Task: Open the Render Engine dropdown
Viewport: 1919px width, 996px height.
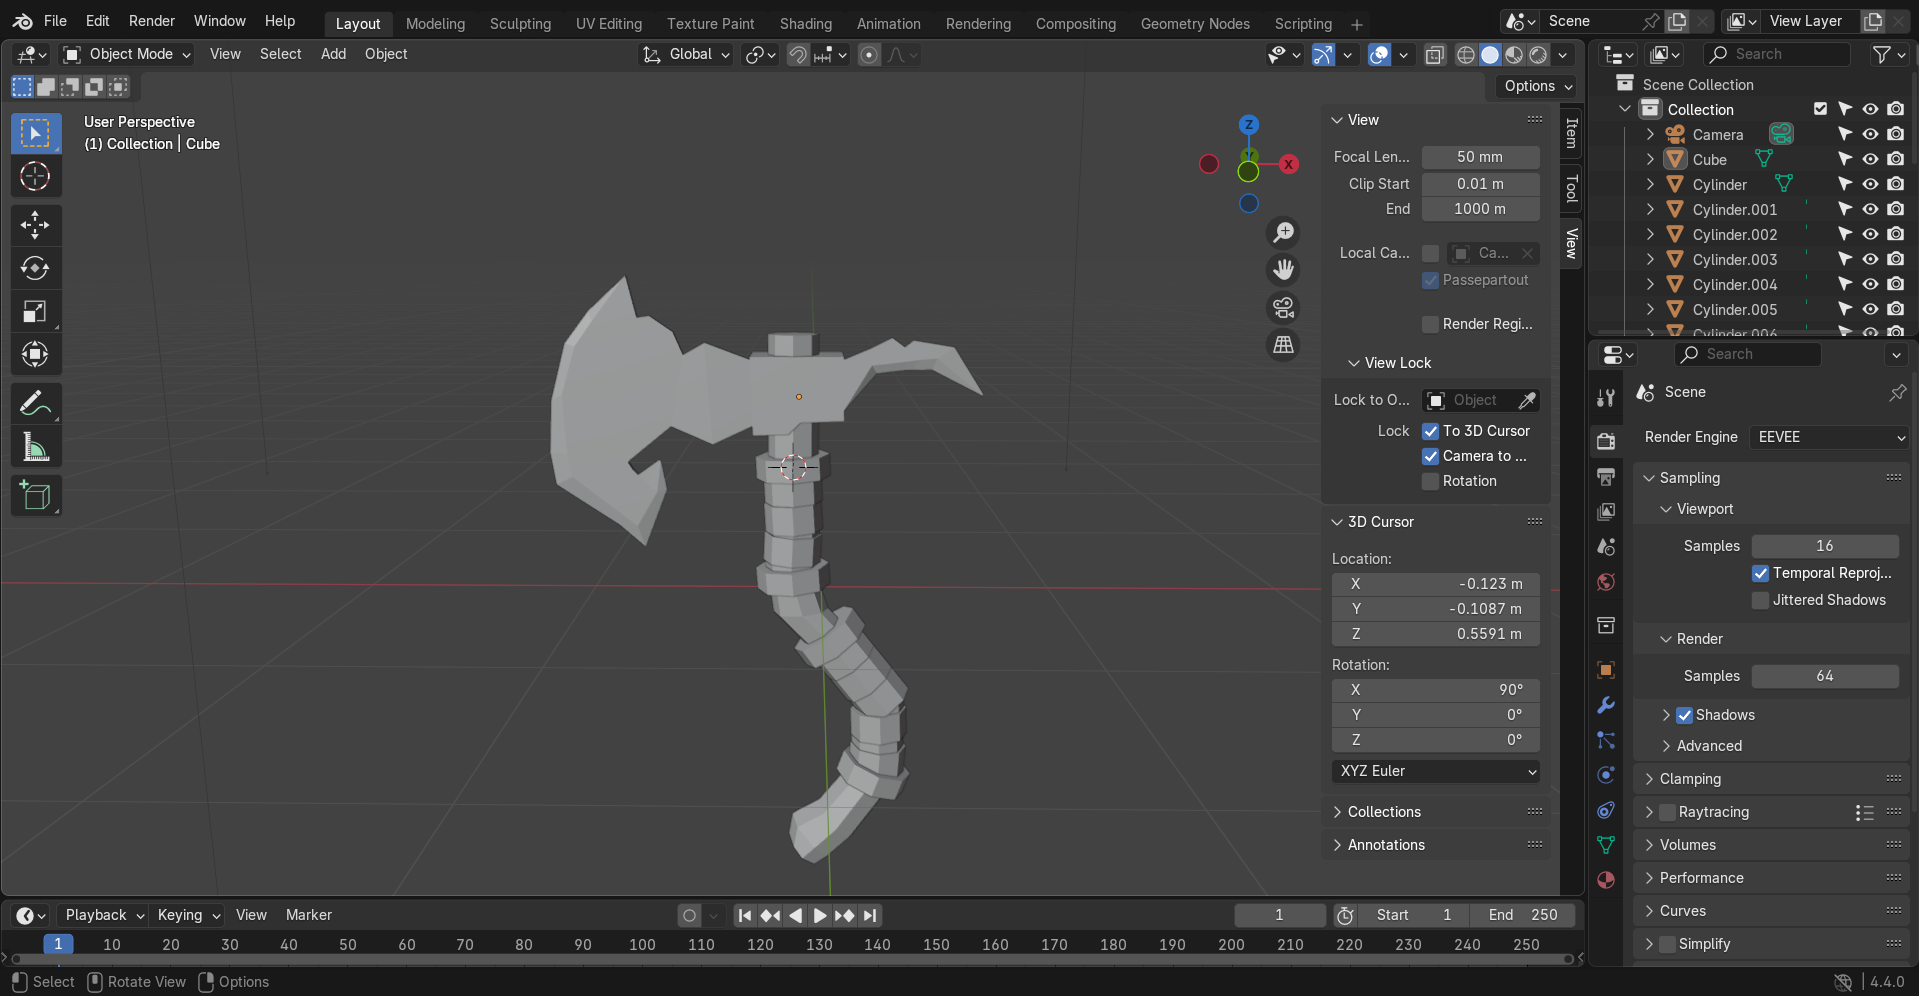Action: point(1828,437)
